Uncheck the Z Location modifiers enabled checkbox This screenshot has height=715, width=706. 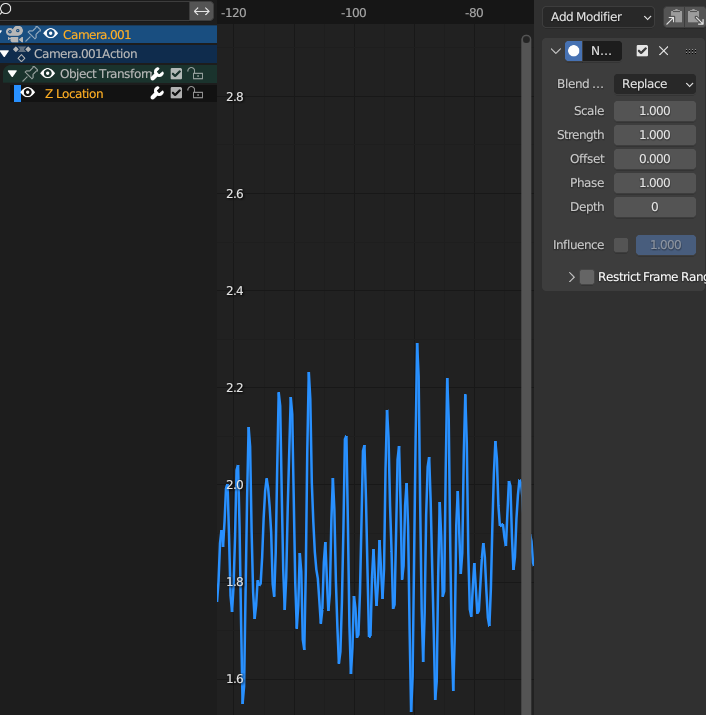(x=177, y=93)
